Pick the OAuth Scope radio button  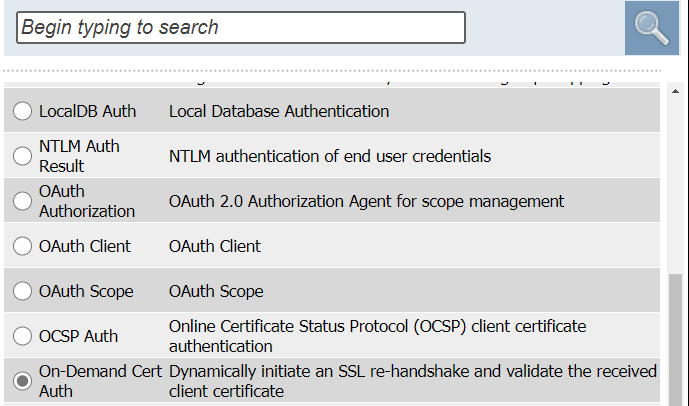[x=22, y=292]
